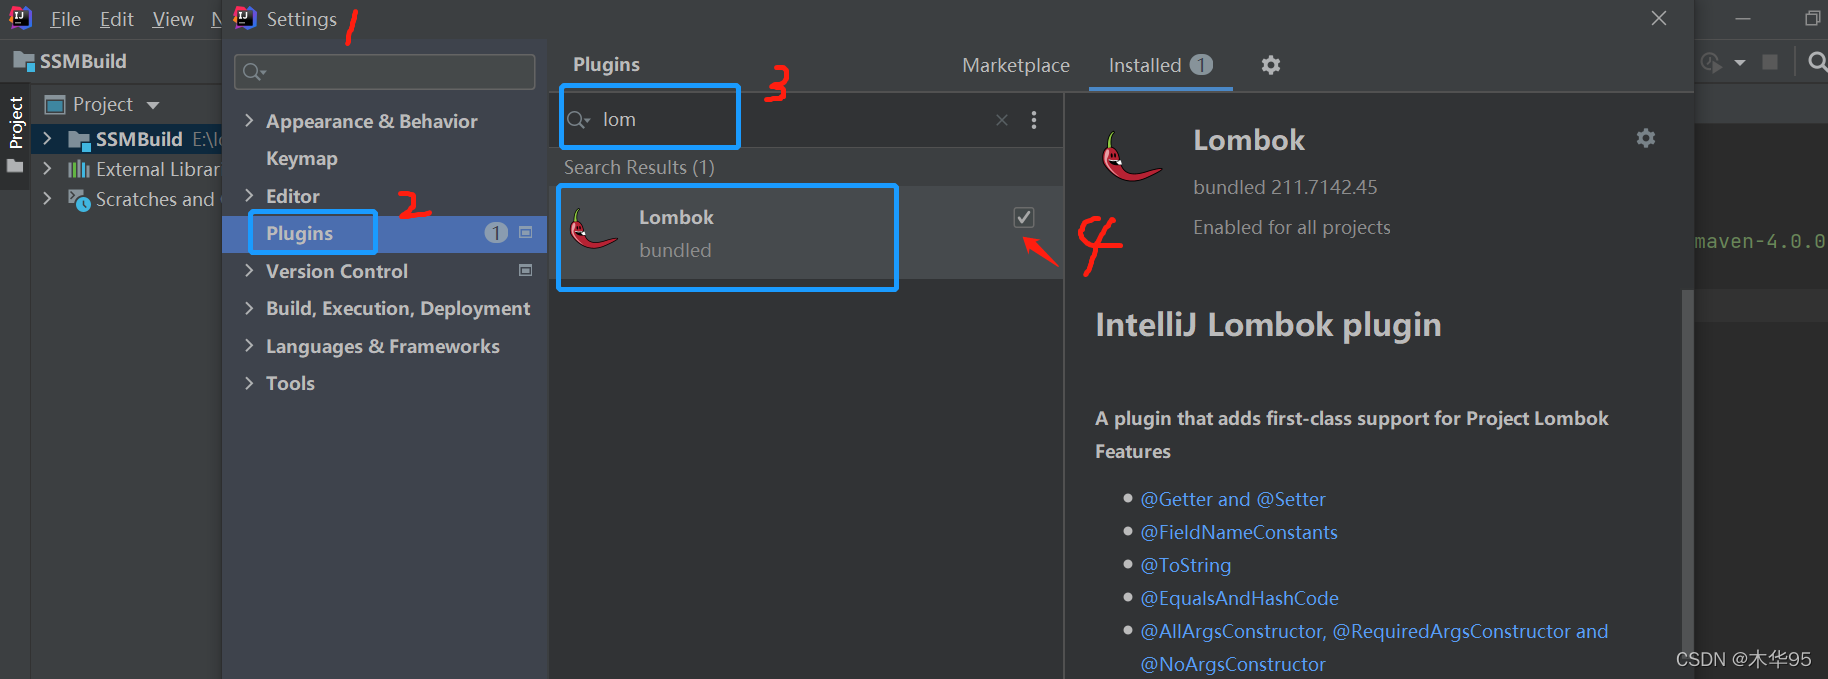This screenshot has height=679, width=1828.
Task: Click the Plugins panel title
Action: pos(606,64)
